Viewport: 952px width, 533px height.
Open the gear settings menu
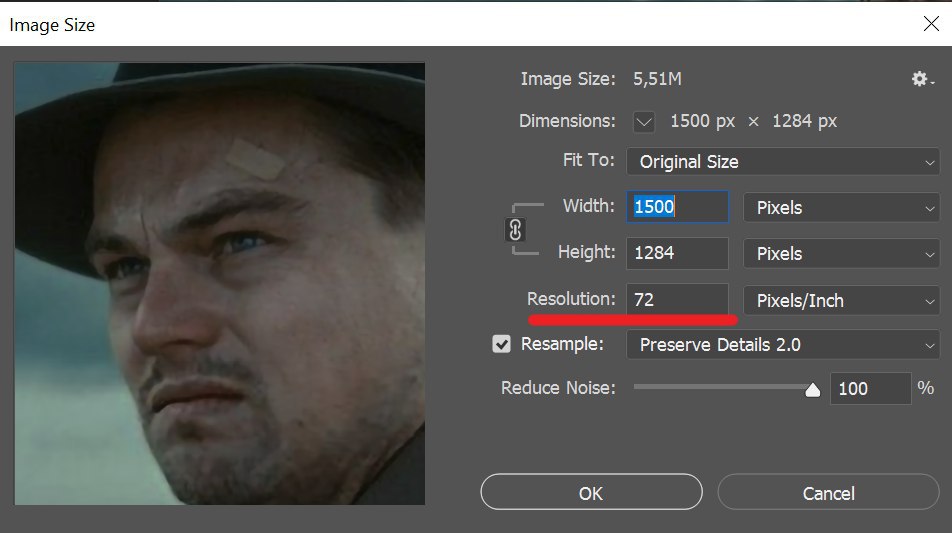click(x=922, y=79)
